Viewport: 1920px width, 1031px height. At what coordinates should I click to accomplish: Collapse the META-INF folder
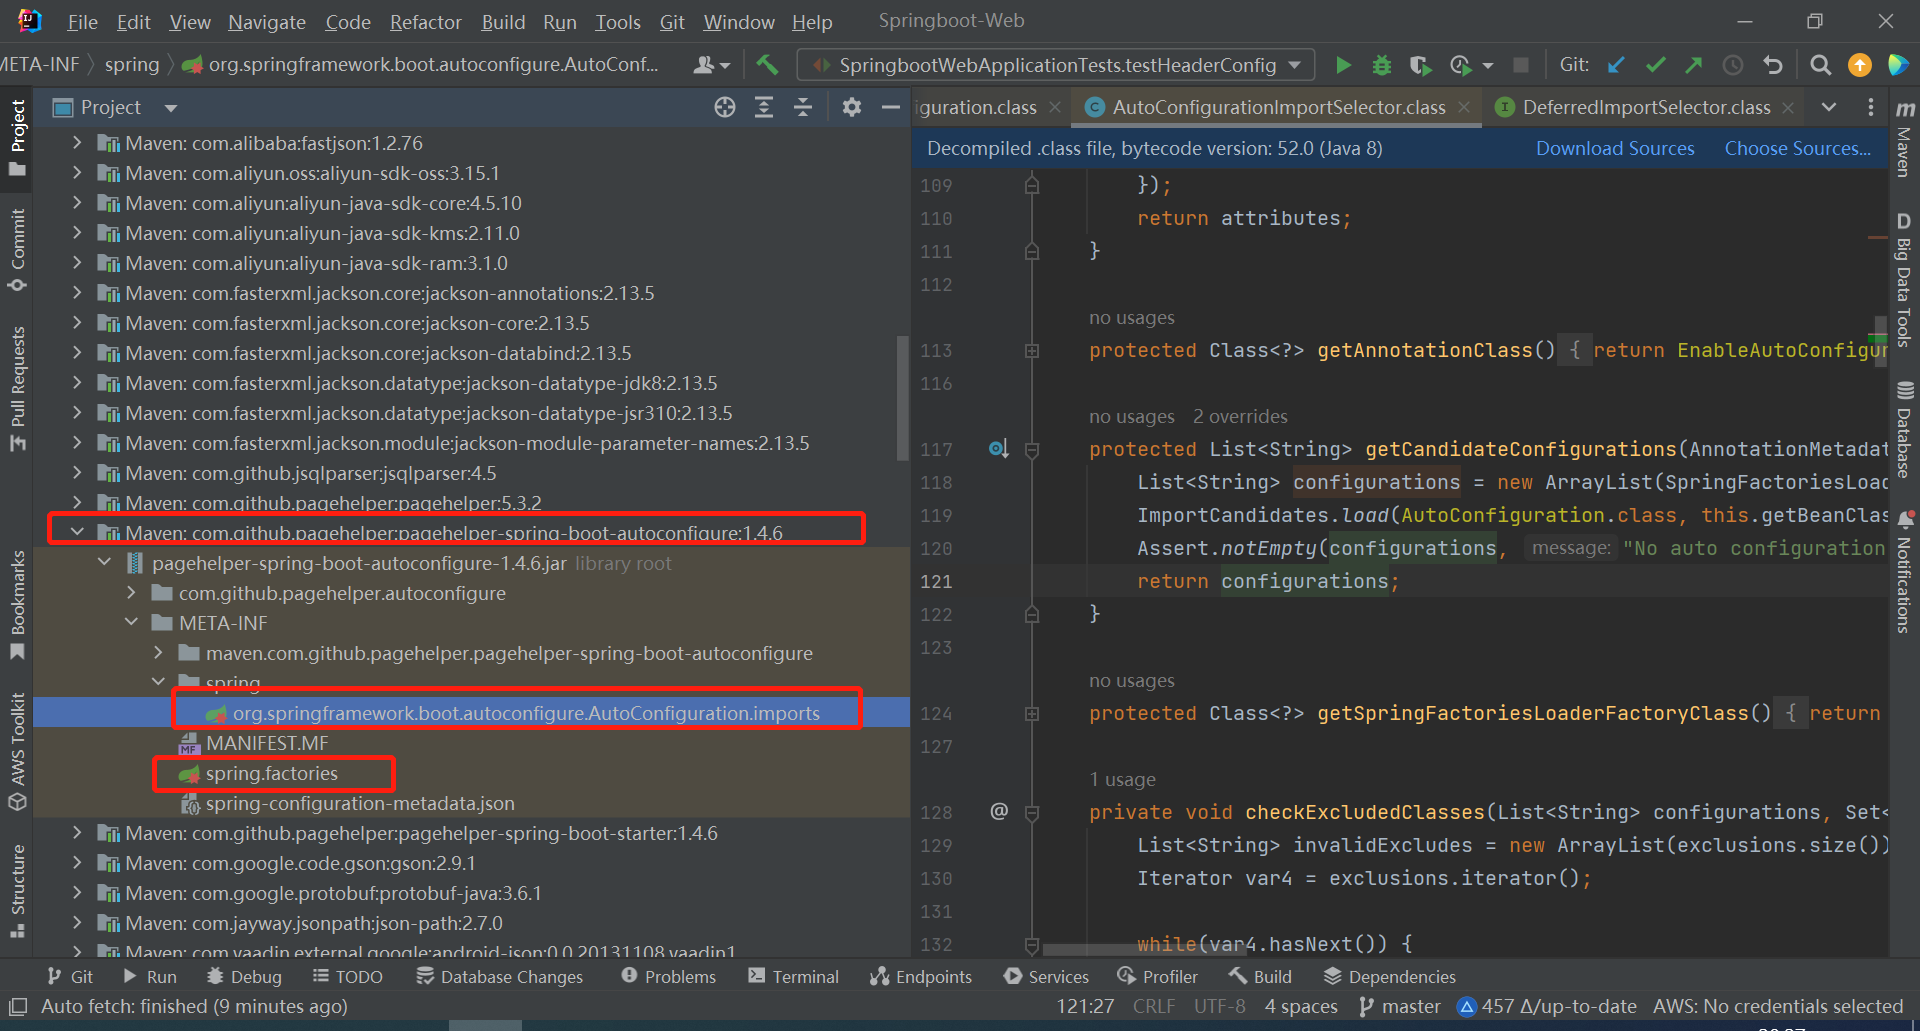[x=131, y=622]
